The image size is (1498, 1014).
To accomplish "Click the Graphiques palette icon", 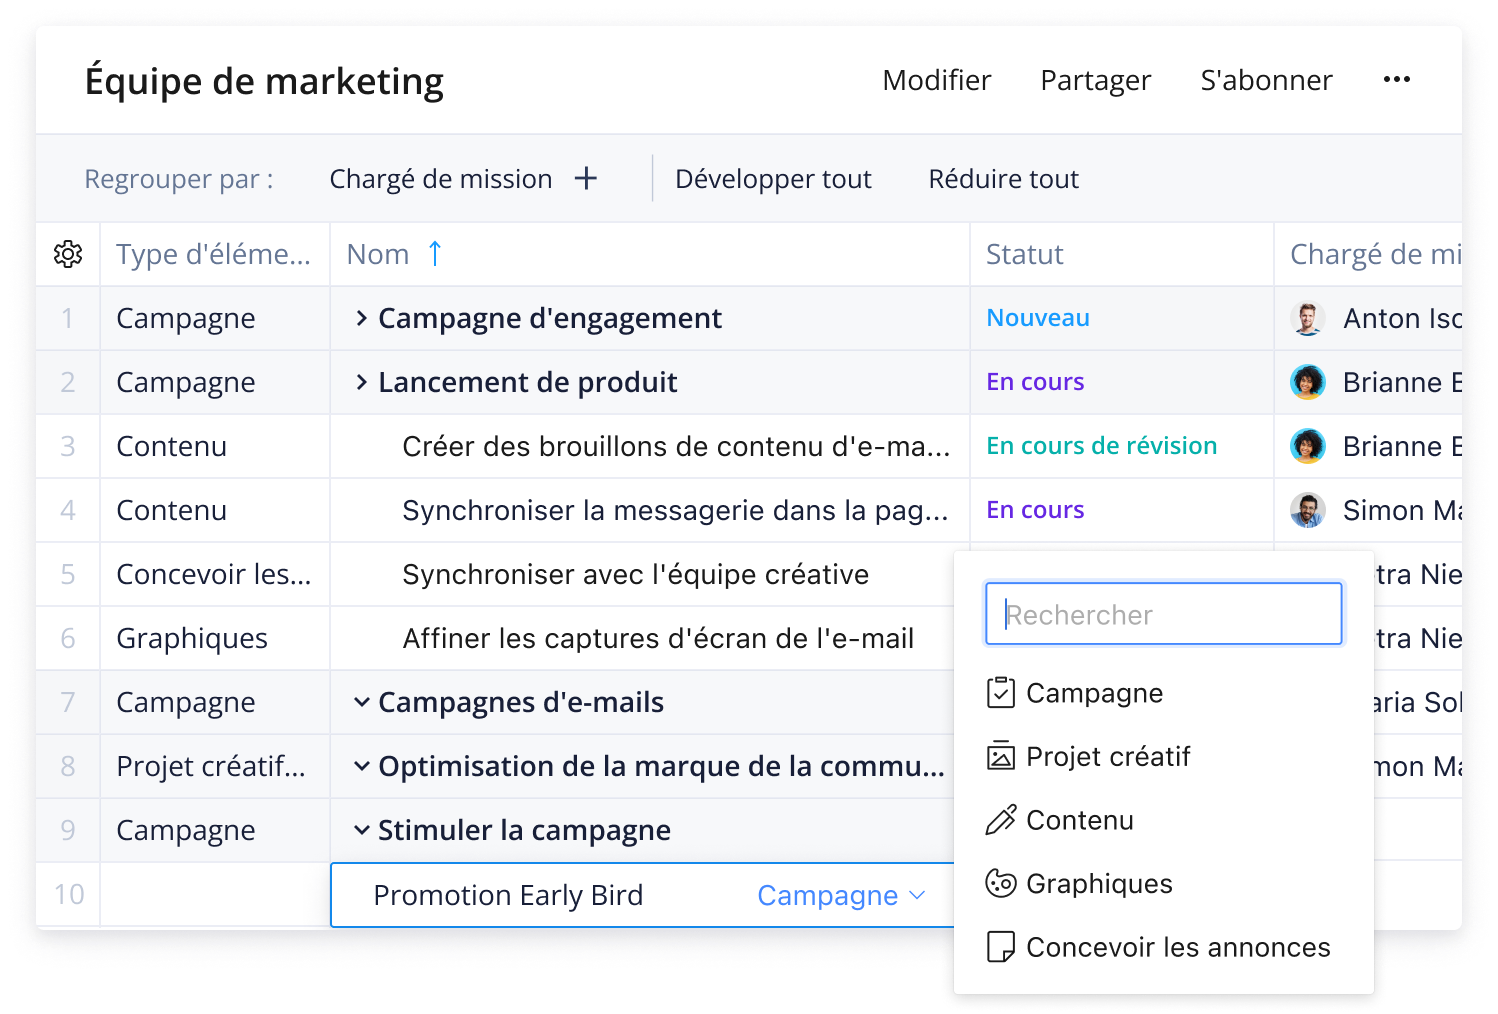I will [x=1000, y=884].
